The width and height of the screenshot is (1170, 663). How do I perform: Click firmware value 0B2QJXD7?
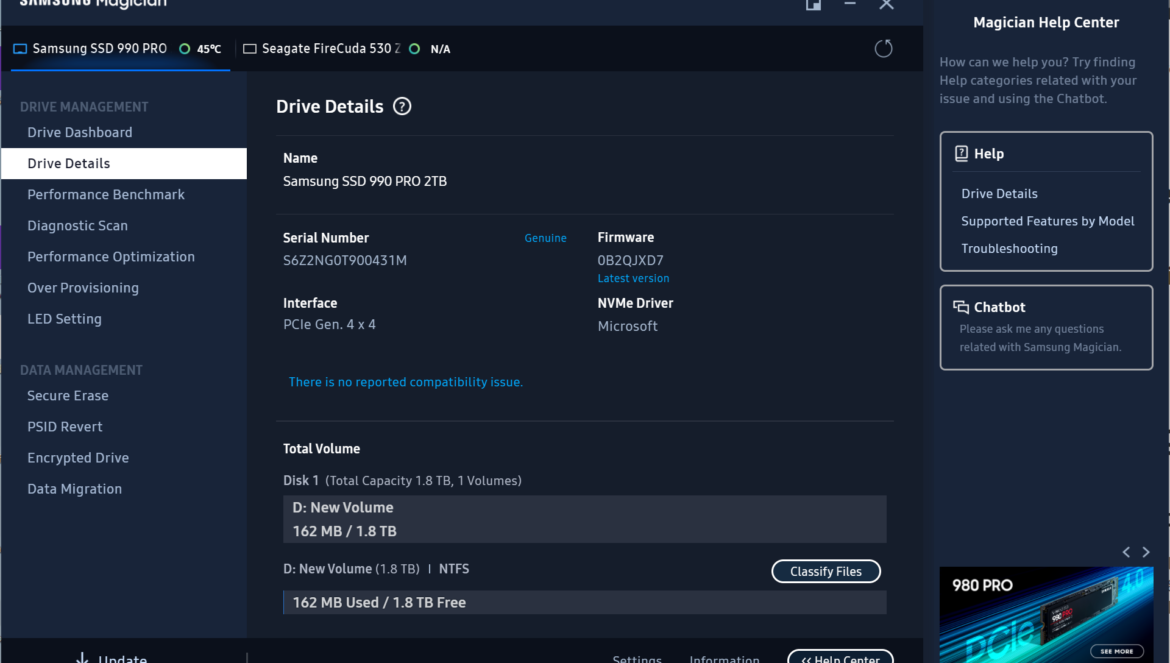631,260
